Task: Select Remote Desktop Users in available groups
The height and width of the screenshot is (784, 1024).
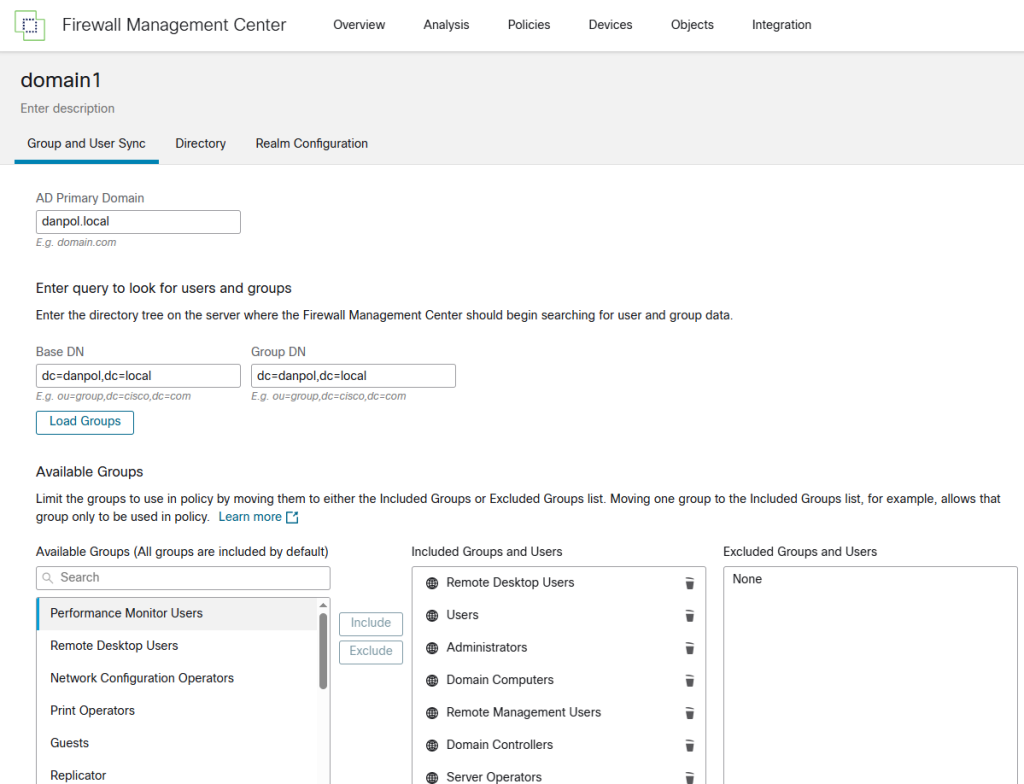Action: [178, 646]
